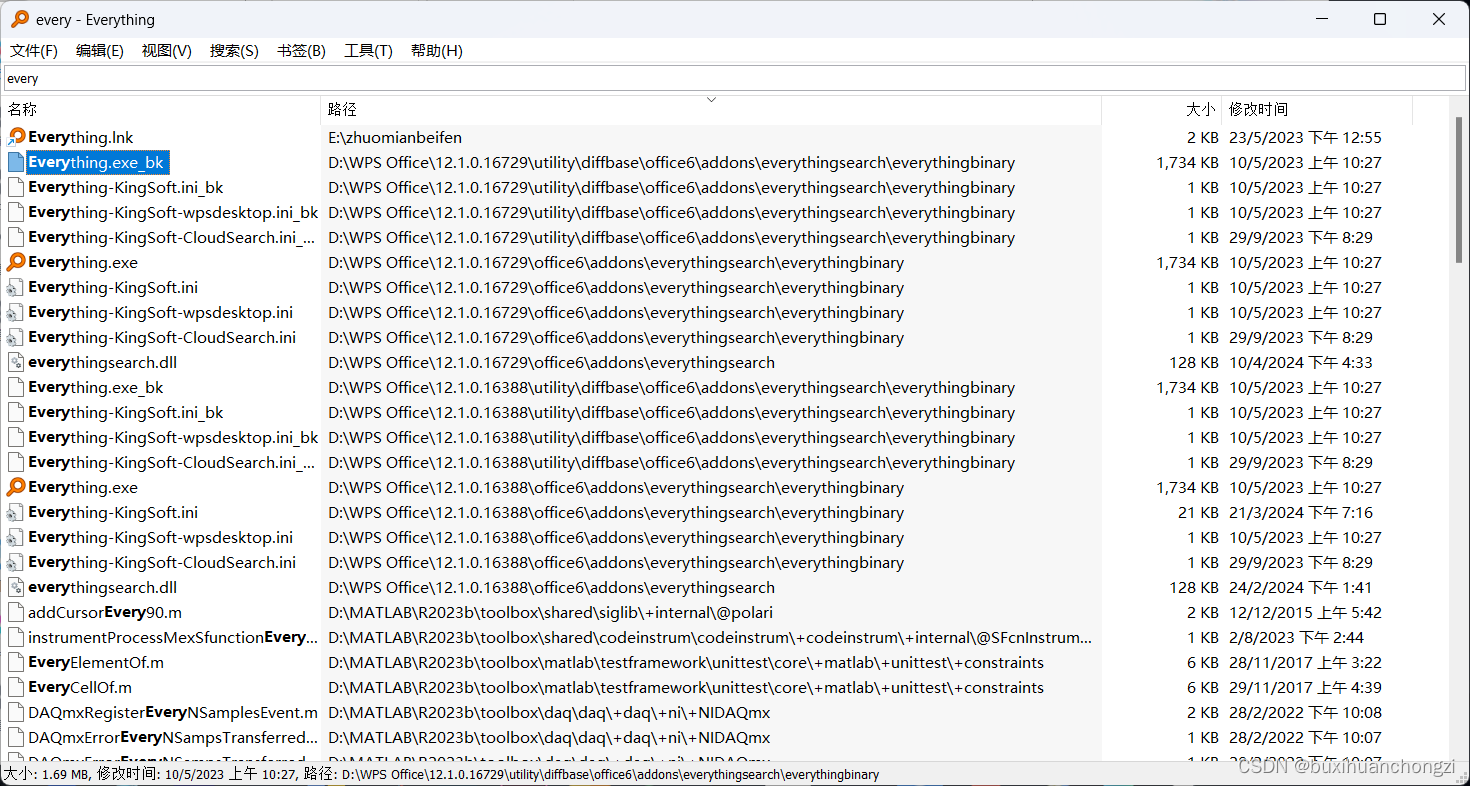Sort results by the 路径 column header
This screenshot has height=786, width=1470.
click(x=711, y=109)
